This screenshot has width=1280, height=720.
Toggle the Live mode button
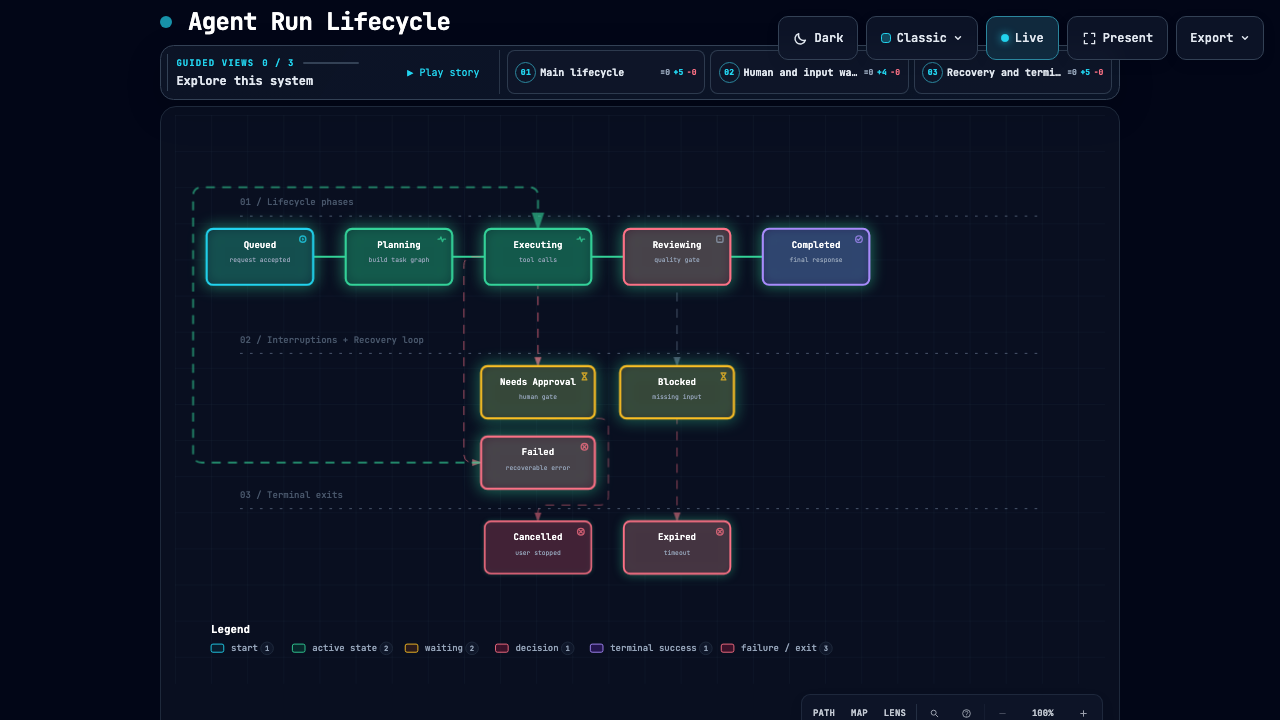1022,38
